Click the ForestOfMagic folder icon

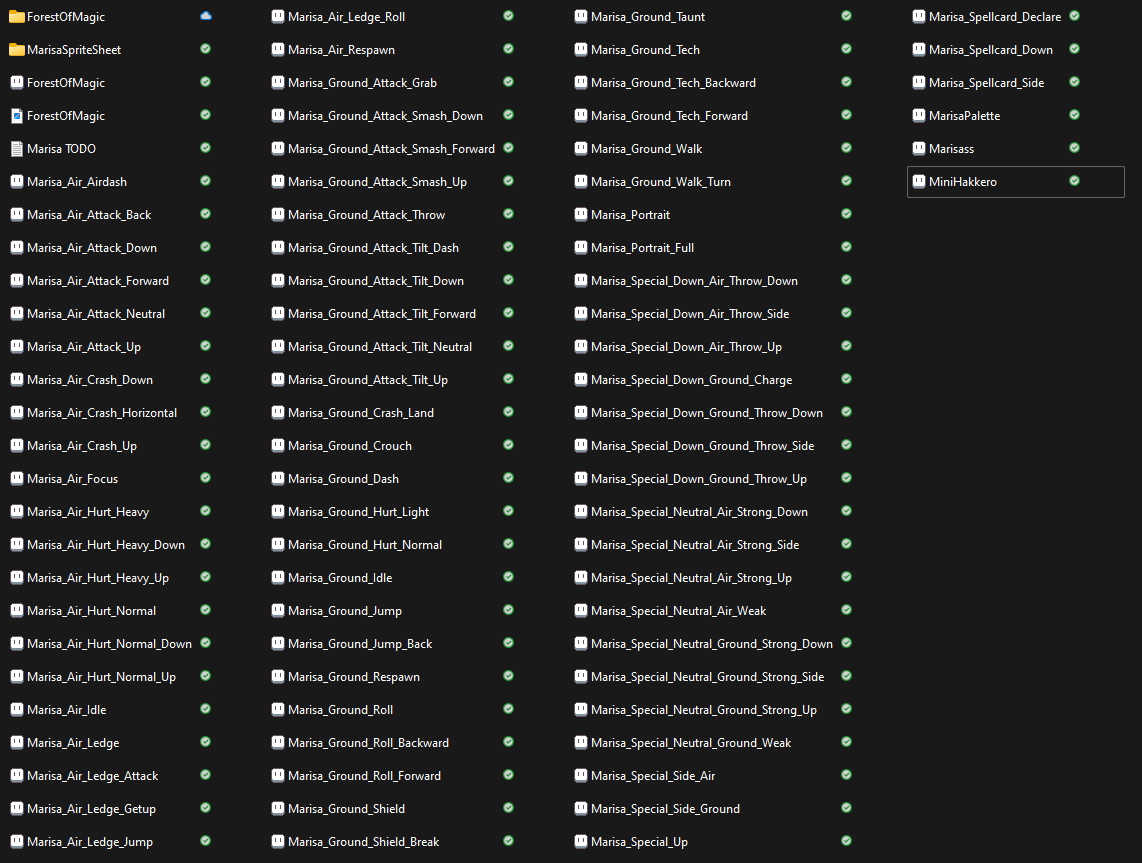click(x=17, y=17)
